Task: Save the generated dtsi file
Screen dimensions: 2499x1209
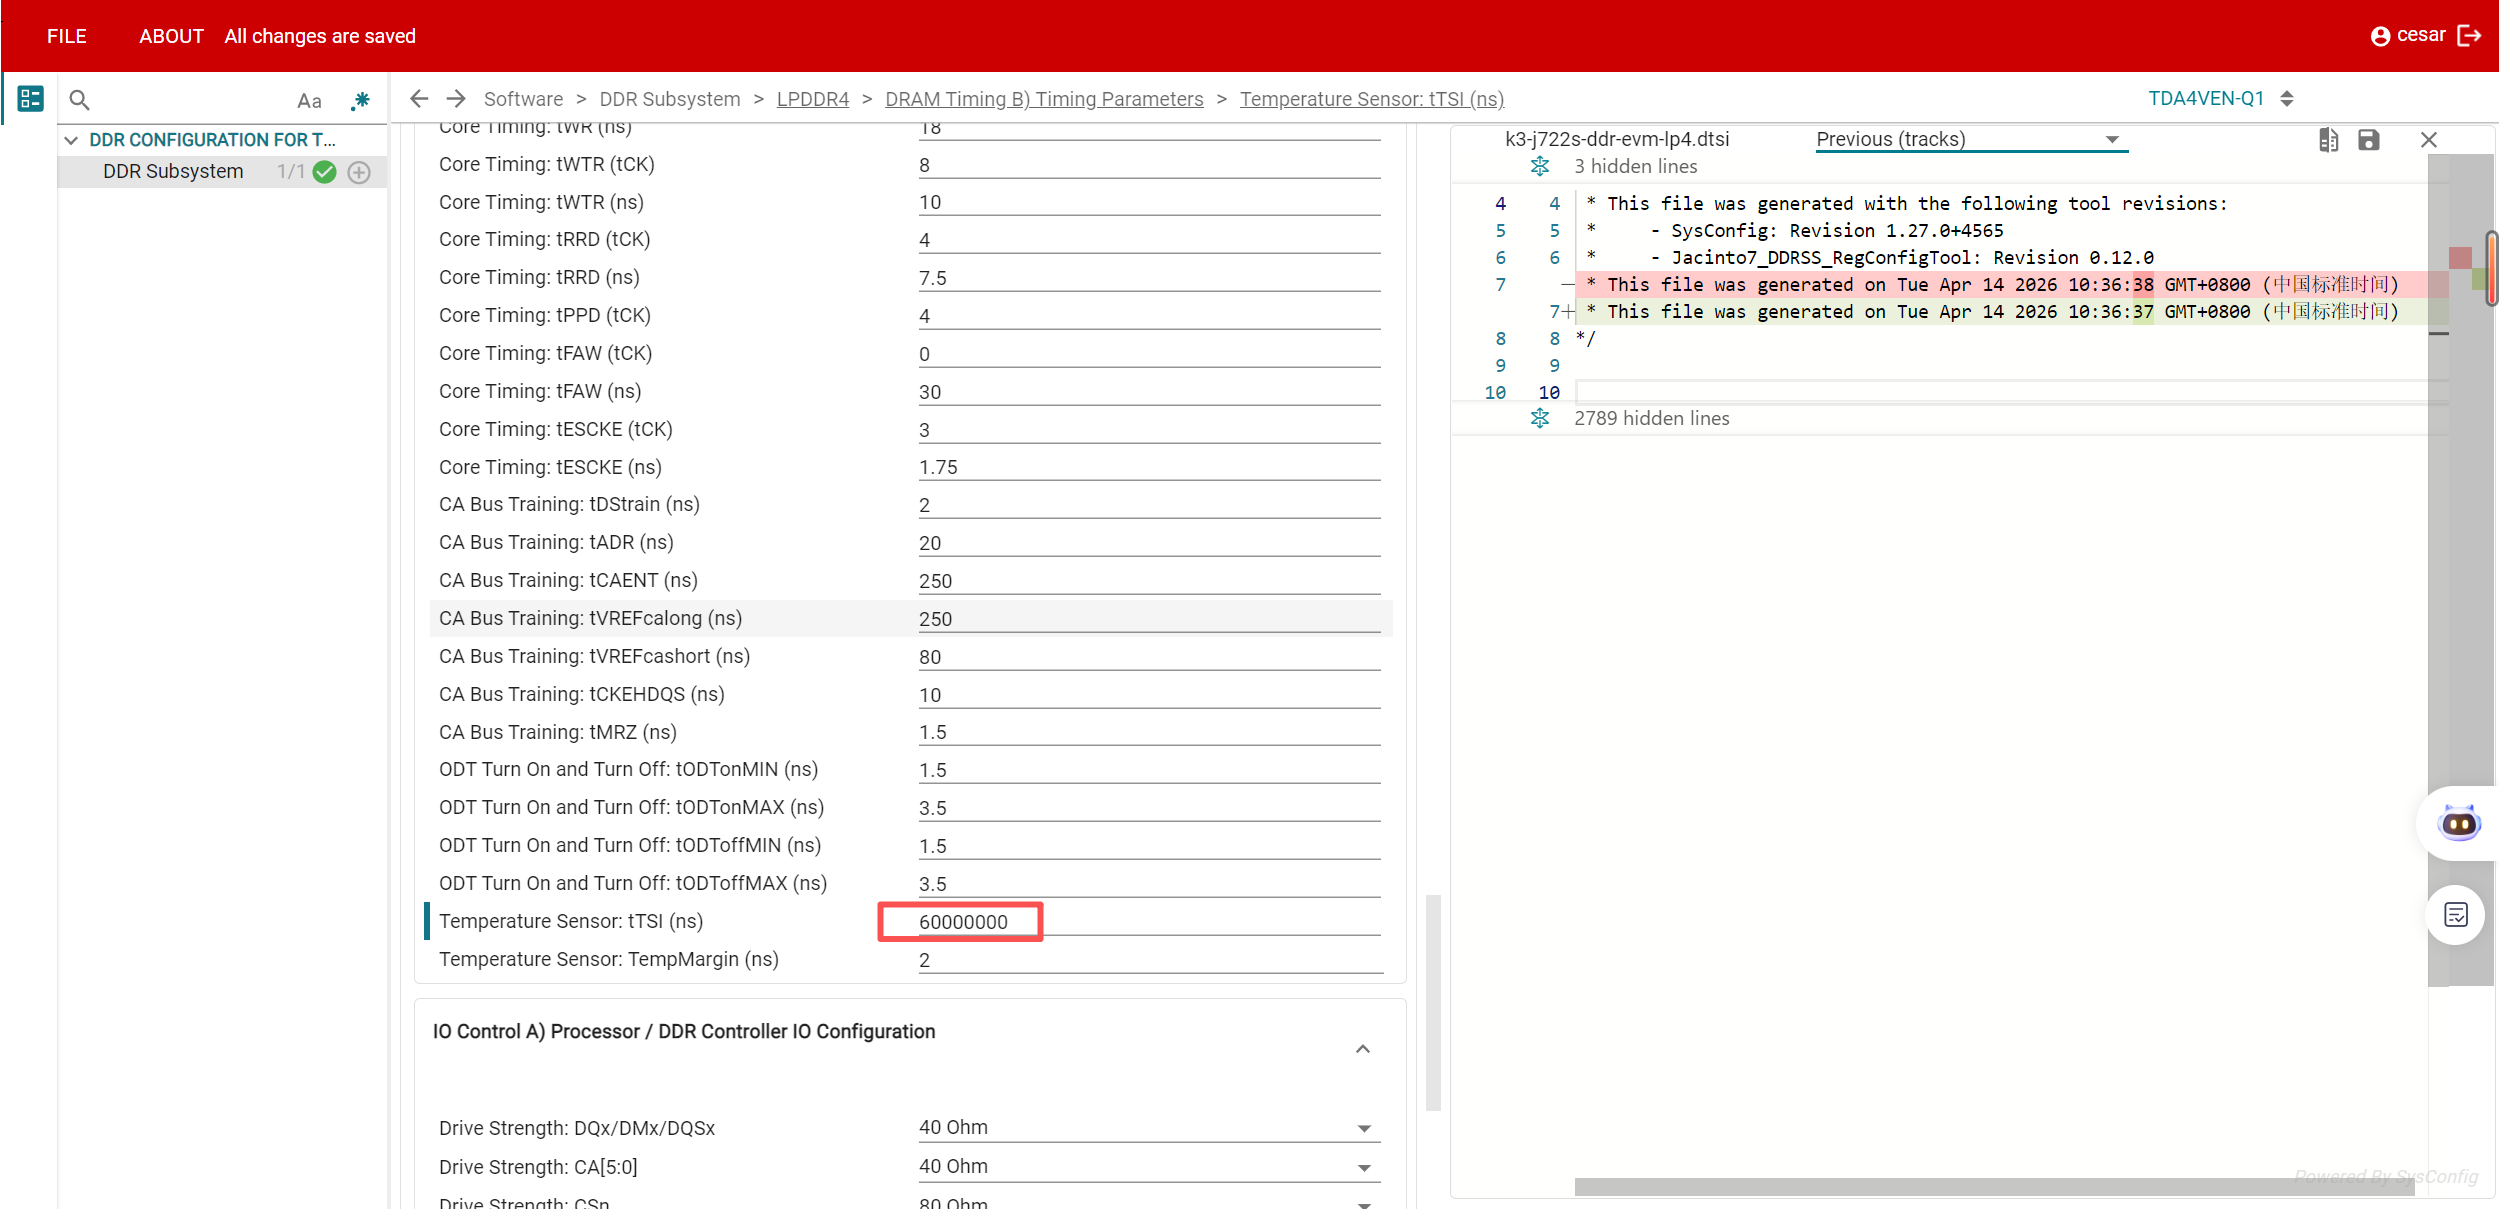Action: 2368,140
